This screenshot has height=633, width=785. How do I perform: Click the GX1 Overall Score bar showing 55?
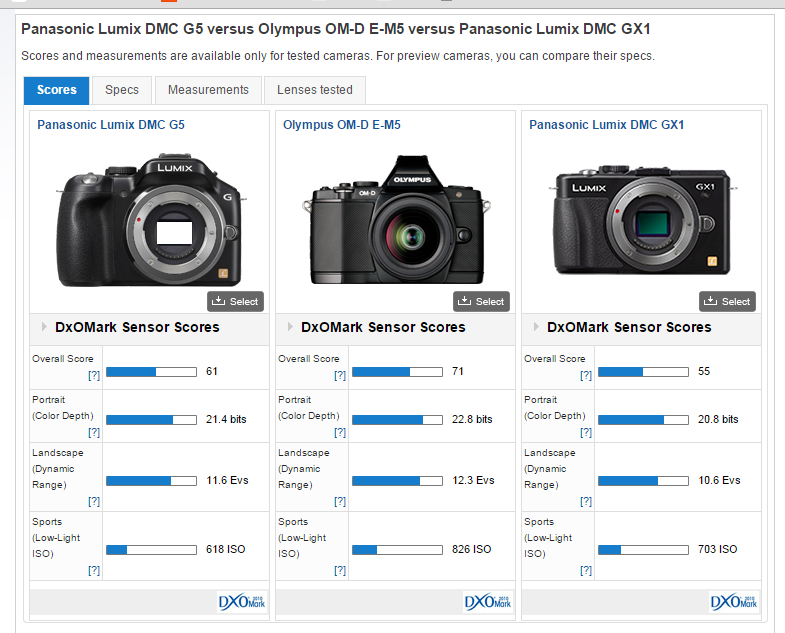click(x=643, y=372)
